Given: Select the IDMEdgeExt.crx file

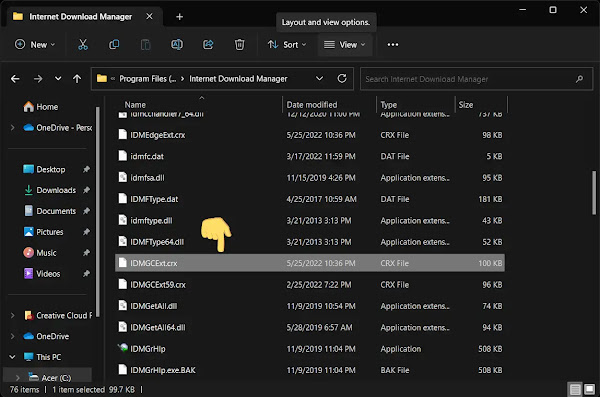Looking at the screenshot, I should coord(310,135).
